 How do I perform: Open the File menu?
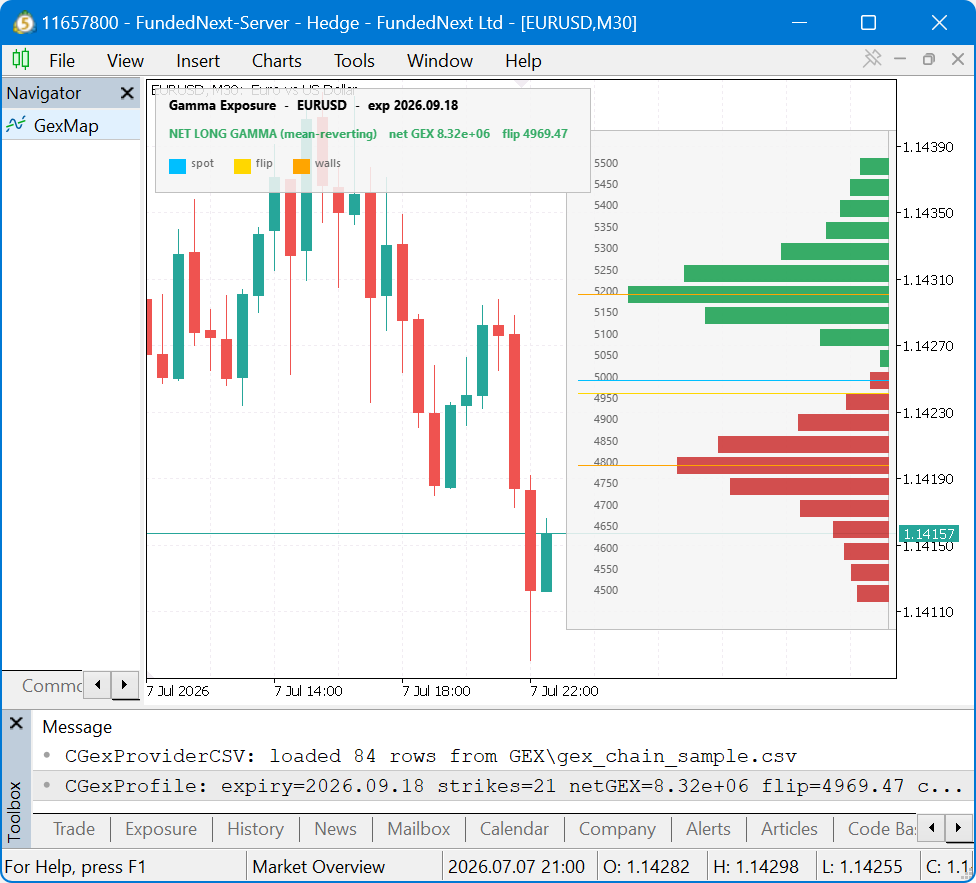(62, 61)
